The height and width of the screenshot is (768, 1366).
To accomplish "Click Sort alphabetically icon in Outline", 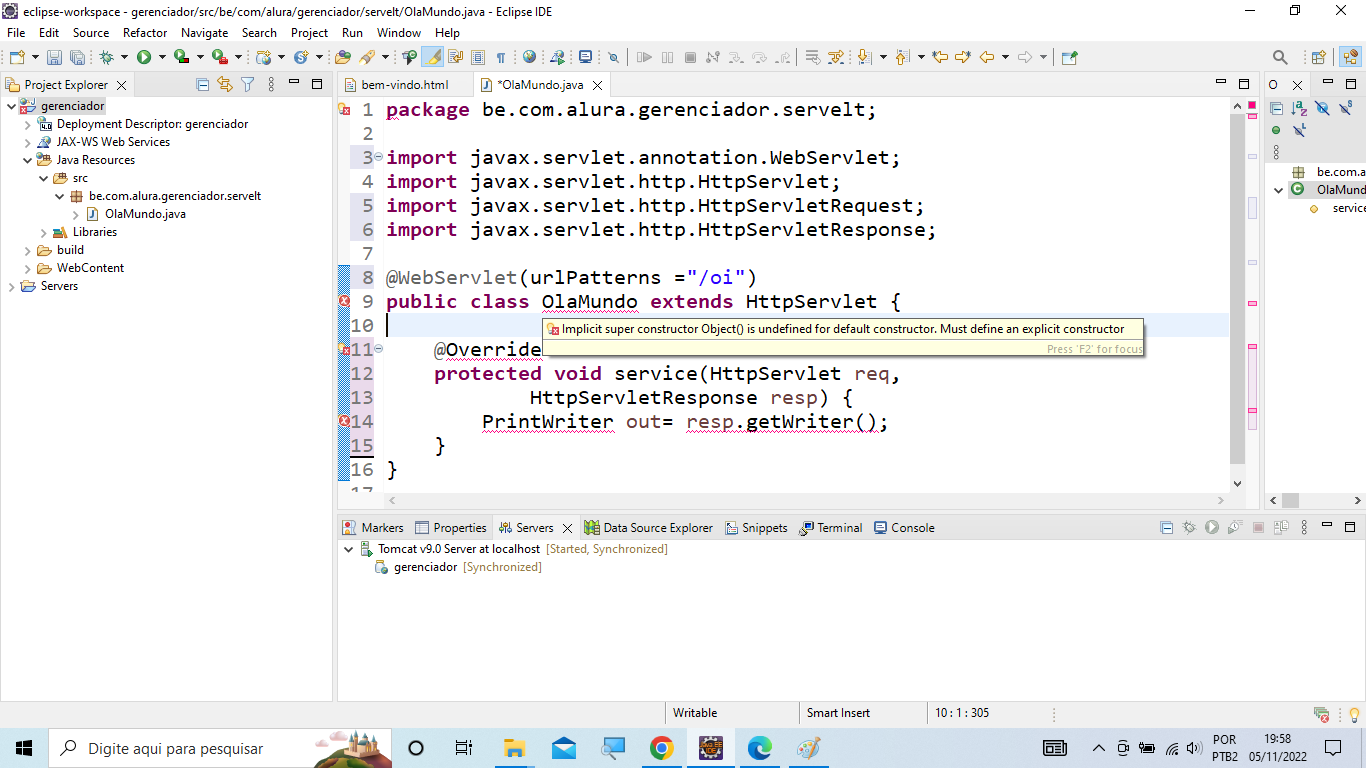I will tap(1299, 109).
